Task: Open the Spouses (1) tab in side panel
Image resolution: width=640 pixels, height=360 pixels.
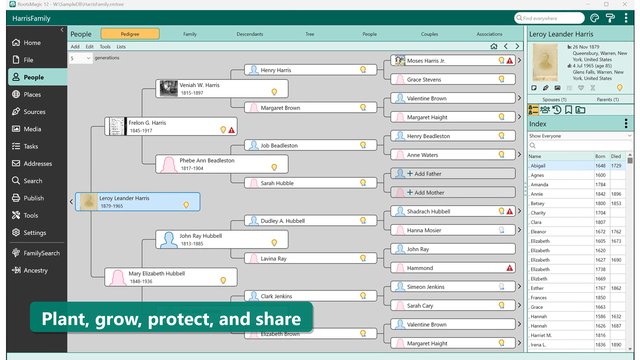Action: (x=554, y=99)
